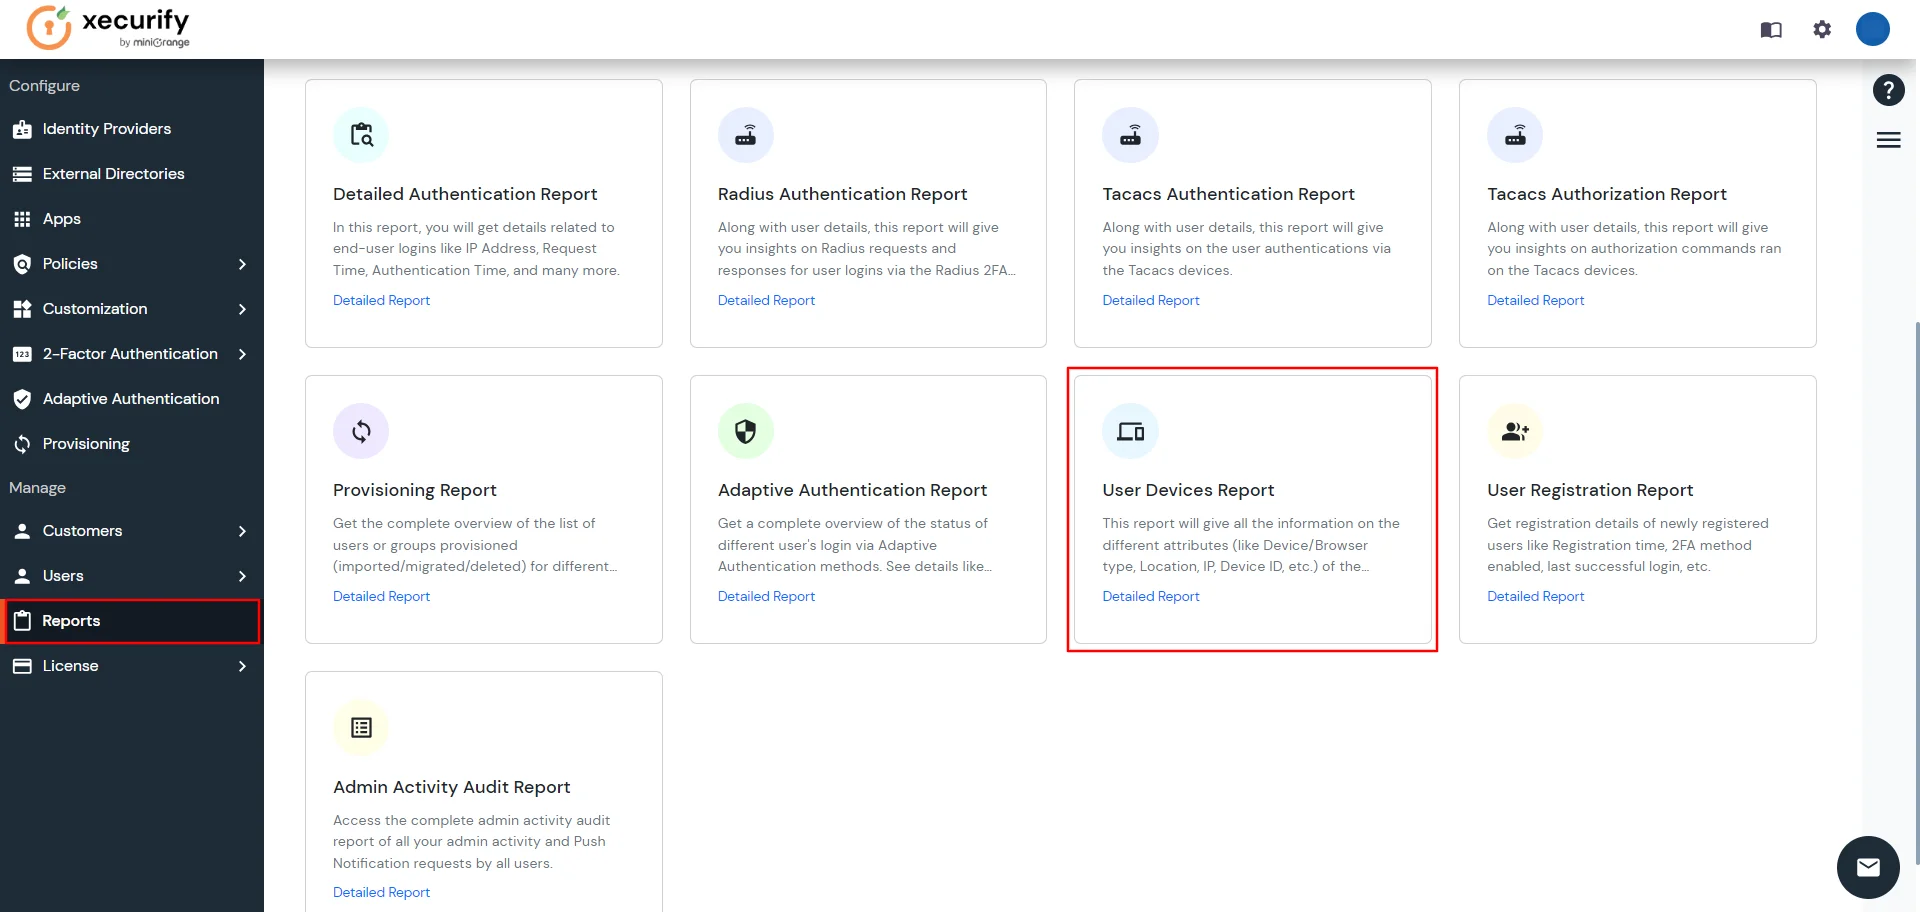
Task: Open the support chat bubble at bottom right
Action: pos(1867,867)
